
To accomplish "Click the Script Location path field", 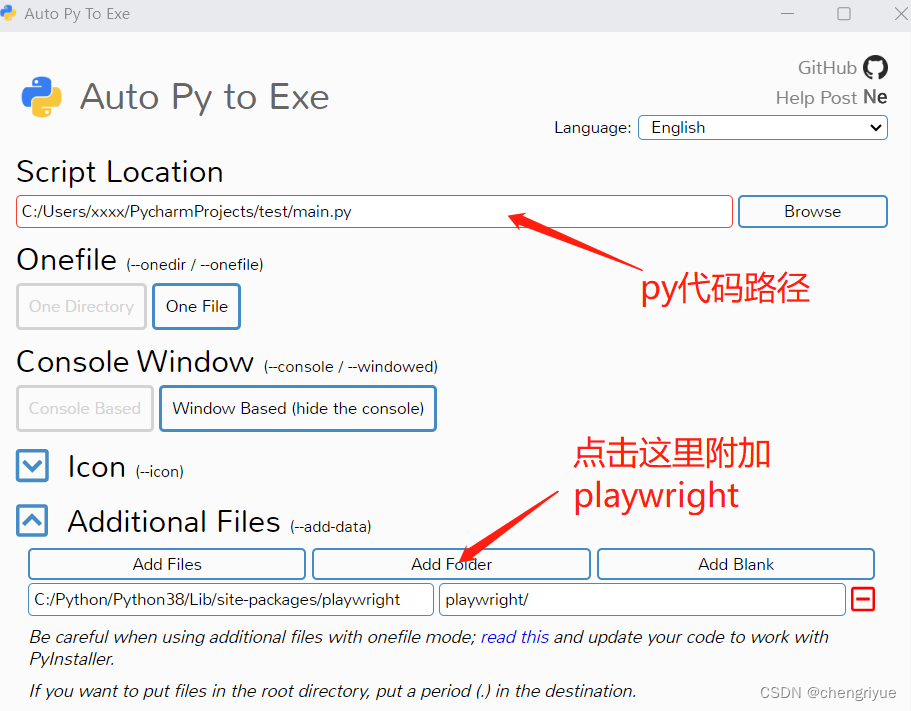I will (374, 211).
